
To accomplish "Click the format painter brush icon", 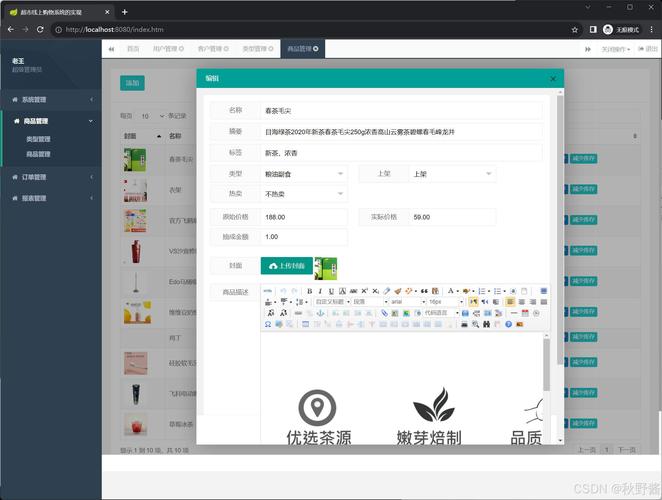I will click(x=397, y=291).
